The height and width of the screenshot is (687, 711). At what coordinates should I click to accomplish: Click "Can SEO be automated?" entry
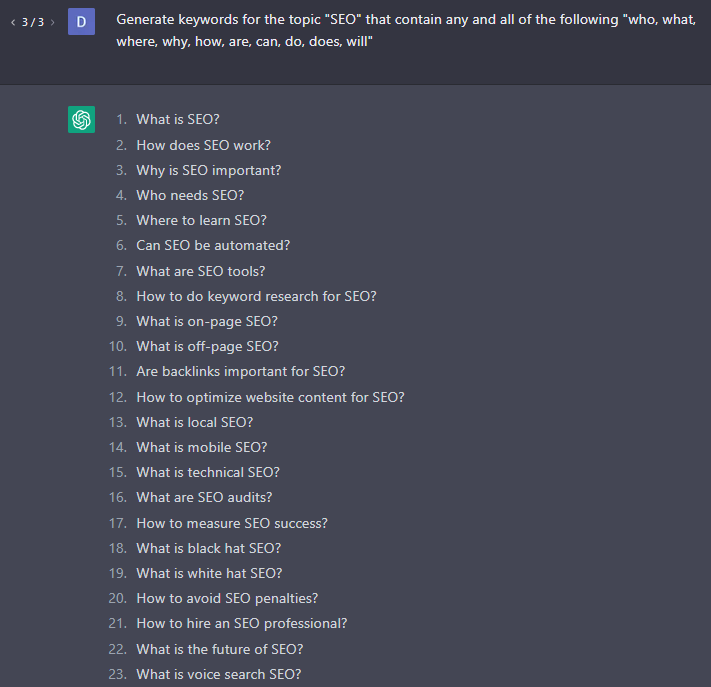(213, 245)
